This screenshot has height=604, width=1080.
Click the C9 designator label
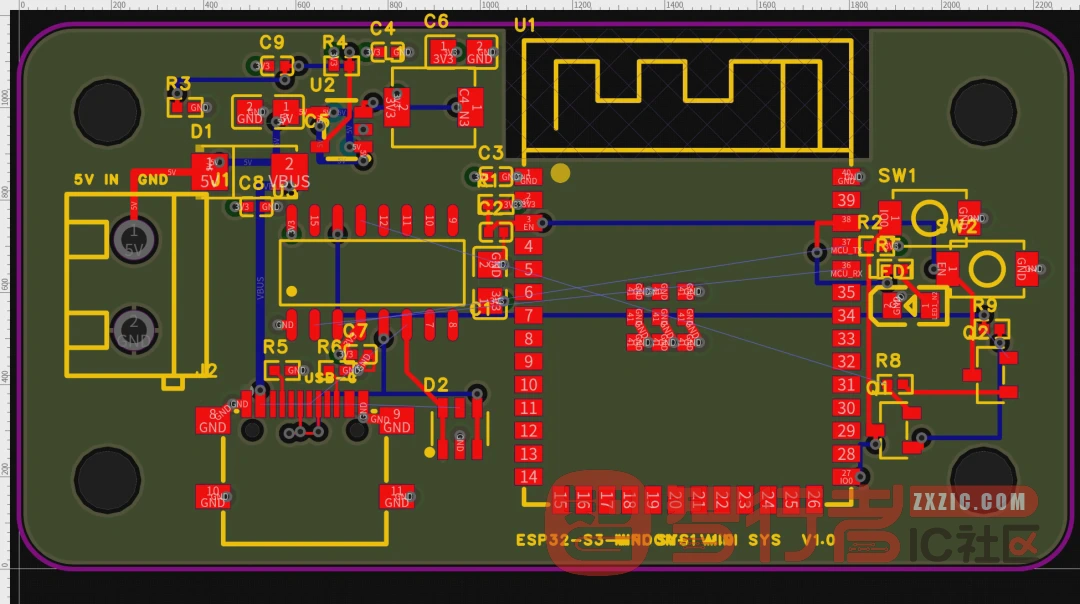click(272, 43)
